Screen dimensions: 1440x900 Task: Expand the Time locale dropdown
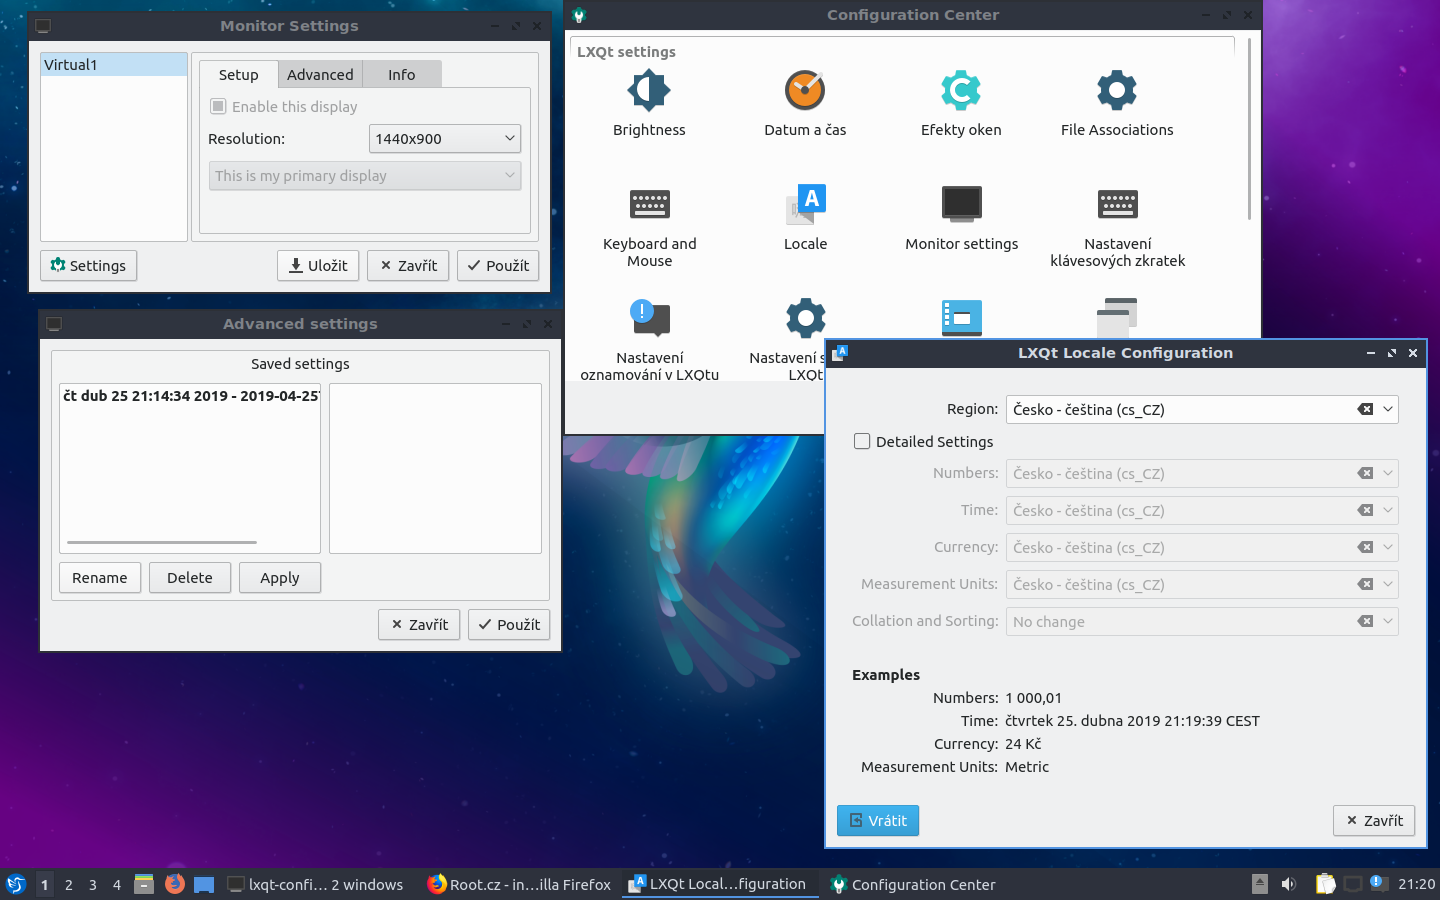click(1388, 510)
